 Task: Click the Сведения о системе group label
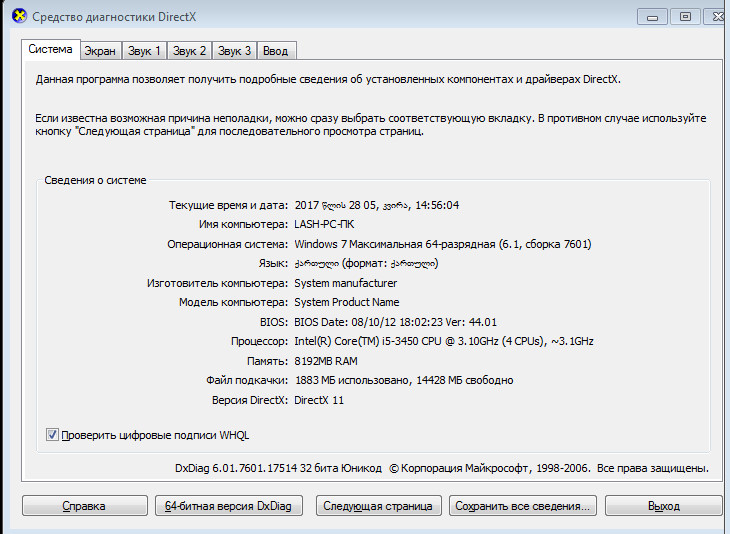pos(95,180)
